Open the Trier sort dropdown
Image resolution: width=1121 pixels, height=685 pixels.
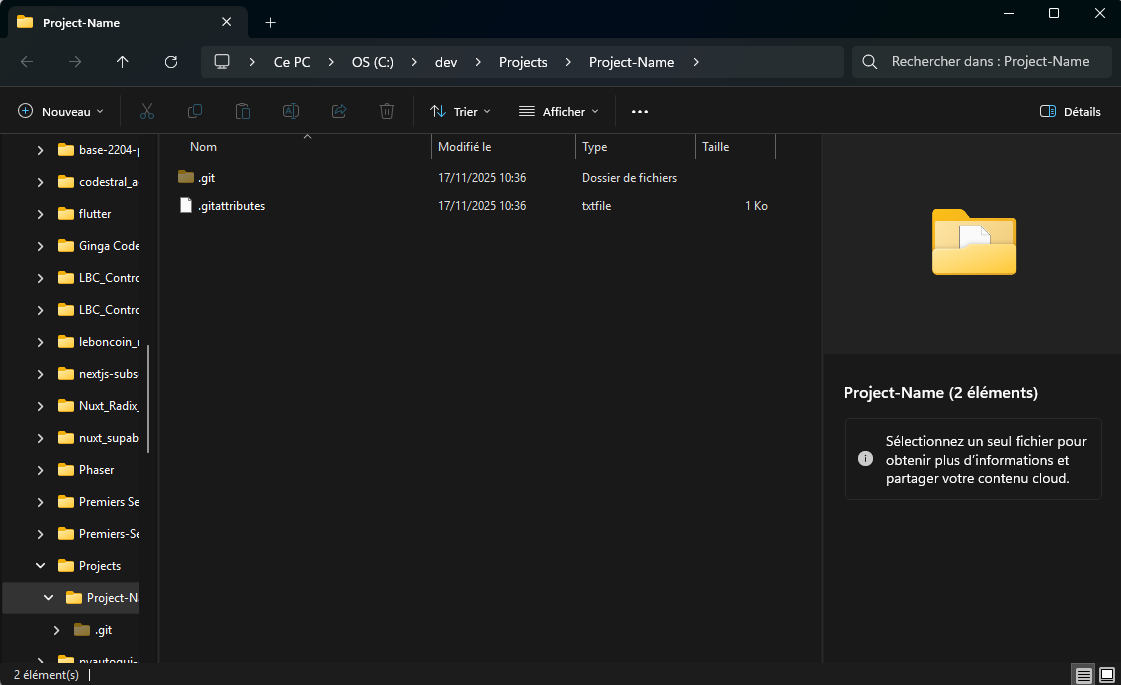(460, 112)
